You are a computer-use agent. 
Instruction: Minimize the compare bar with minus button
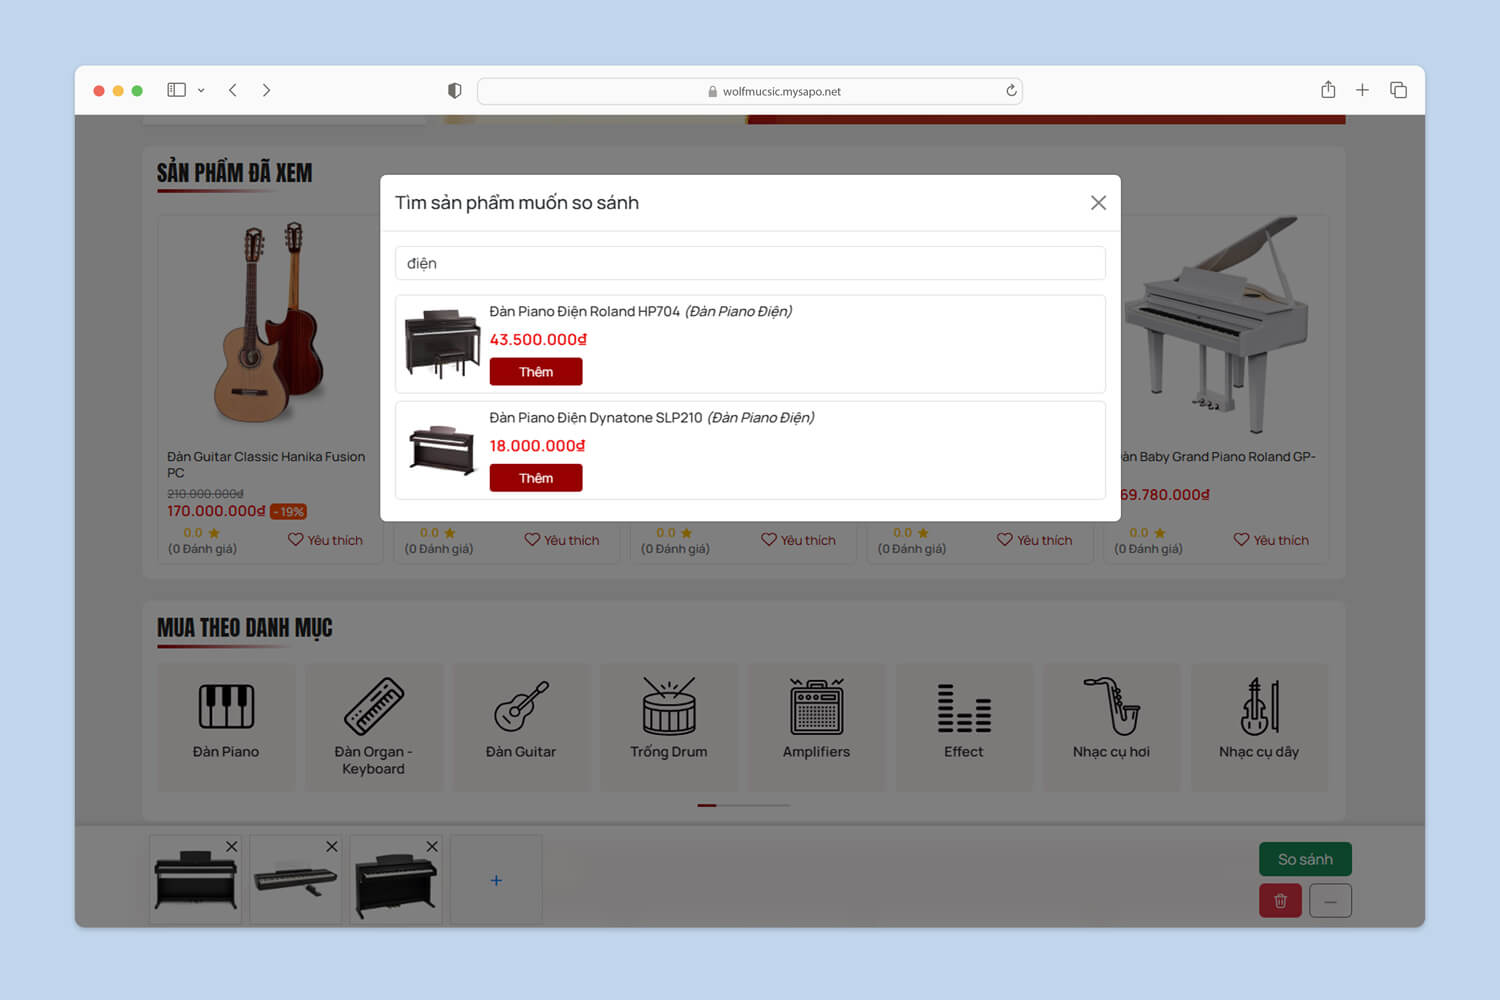[1330, 901]
